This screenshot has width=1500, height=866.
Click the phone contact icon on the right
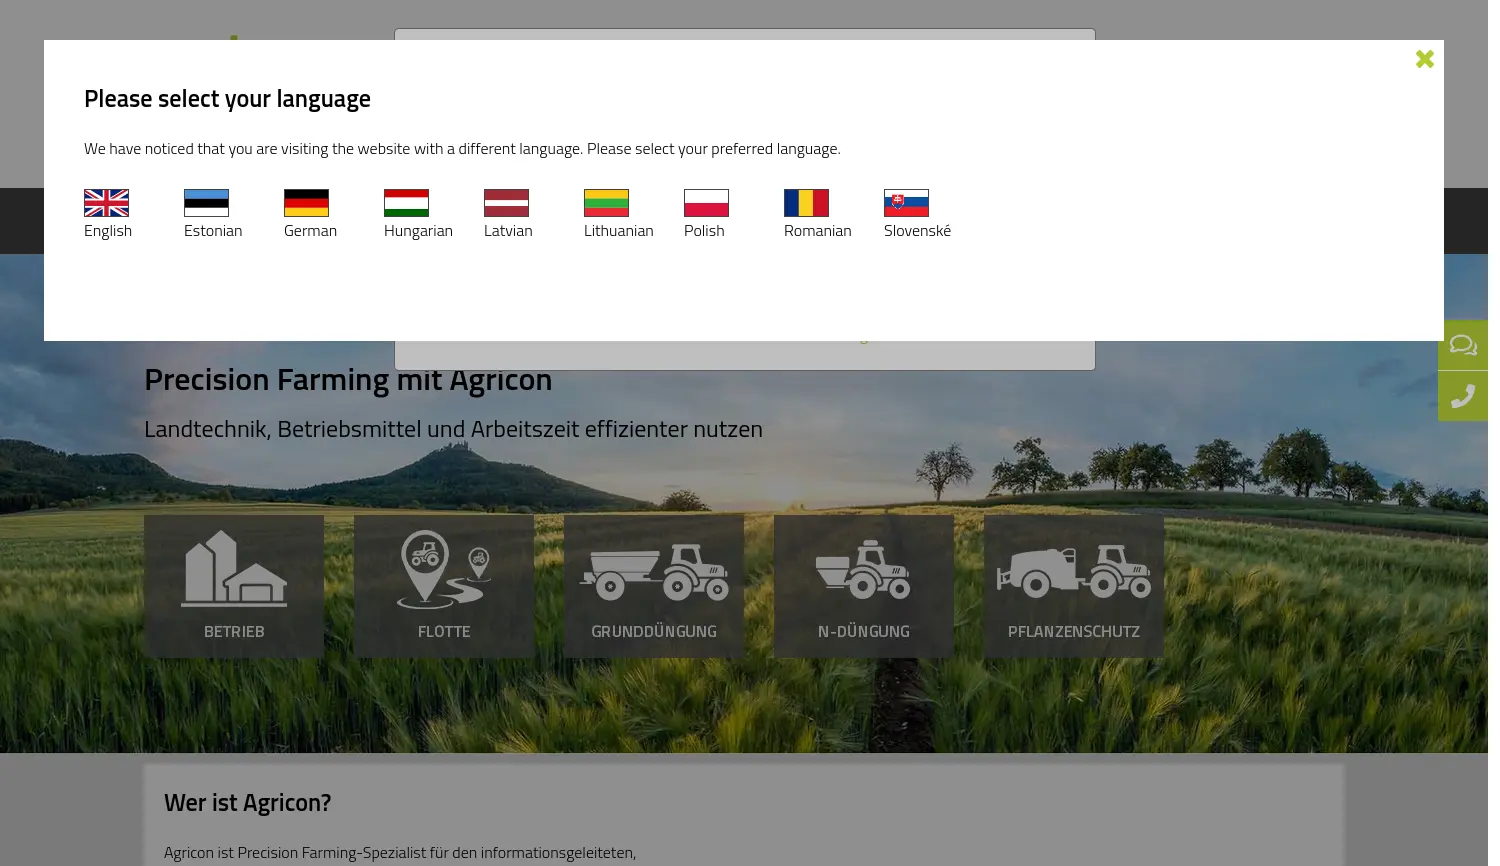[x=1463, y=396]
